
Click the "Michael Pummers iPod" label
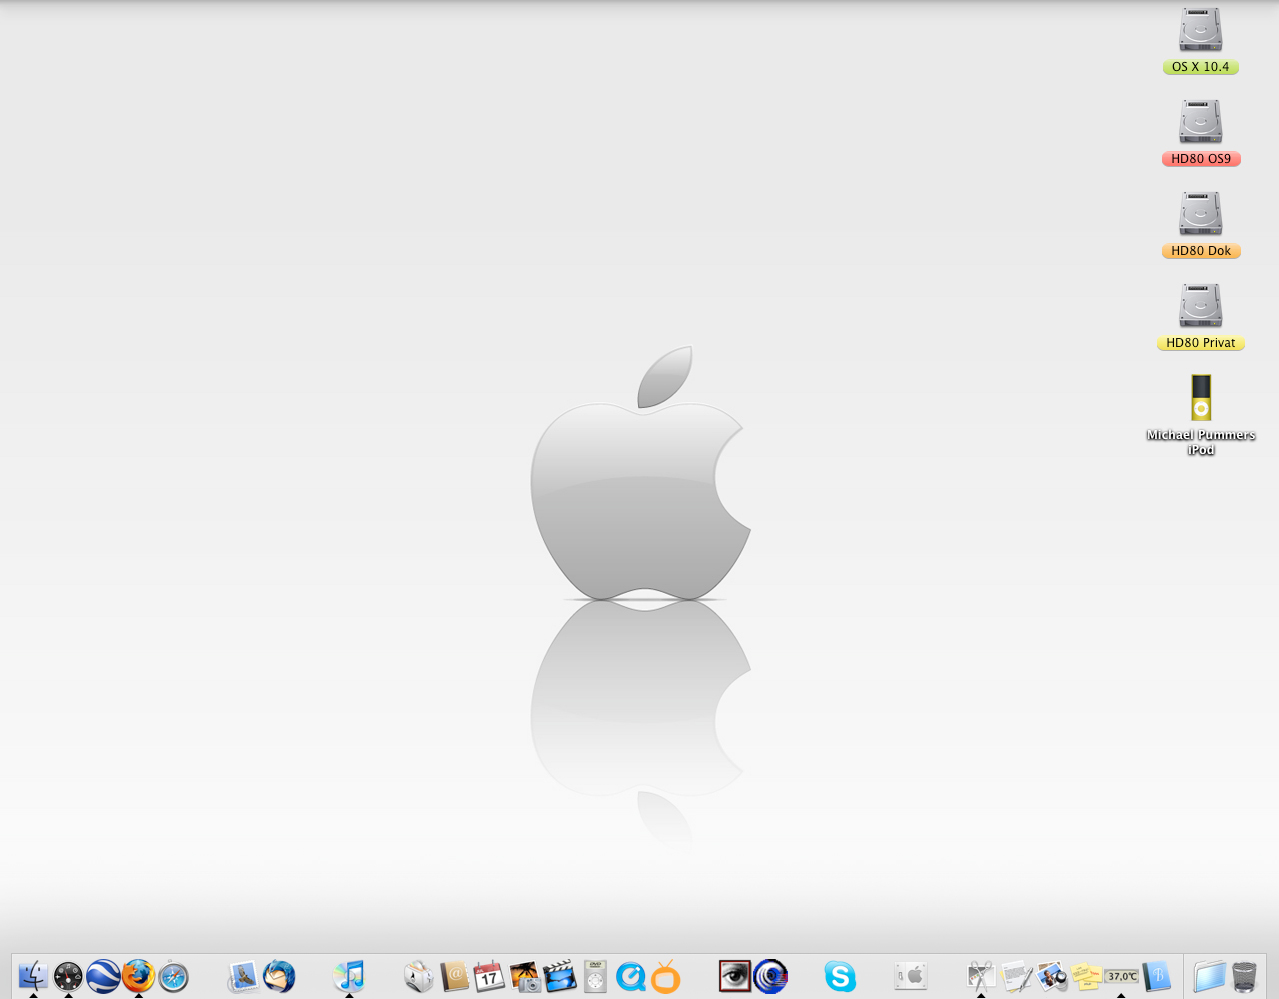pyautogui.click(x=1201, y=442)
